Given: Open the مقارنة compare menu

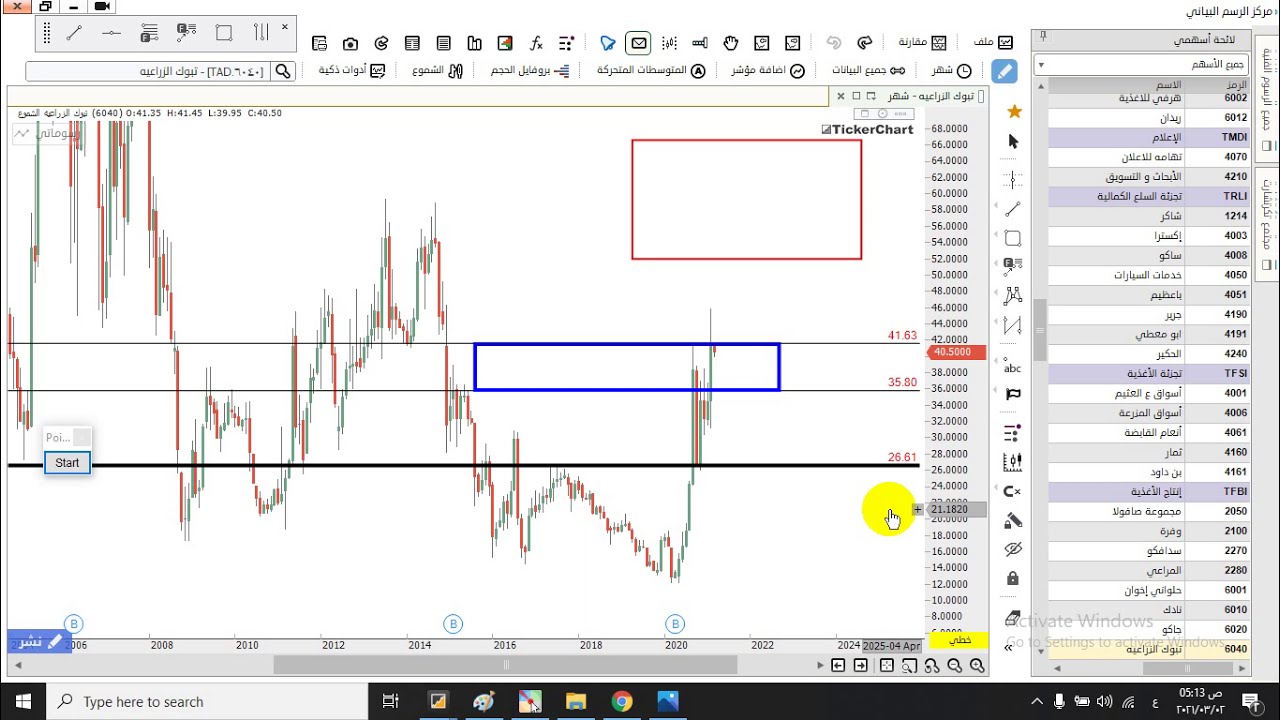Looking at the screenshot, I should [x=922, y=43].
